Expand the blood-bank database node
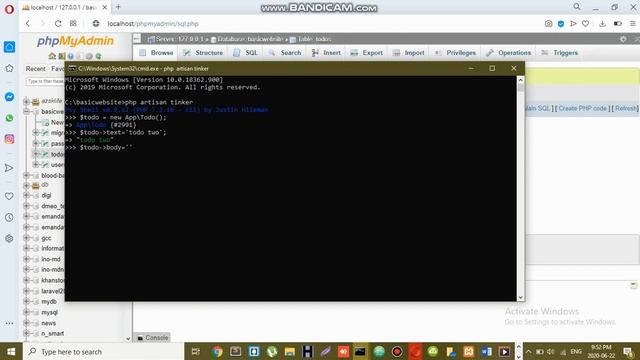Image resolution: width=640 pixels, height=360 pixels. (x=27, y=176)
